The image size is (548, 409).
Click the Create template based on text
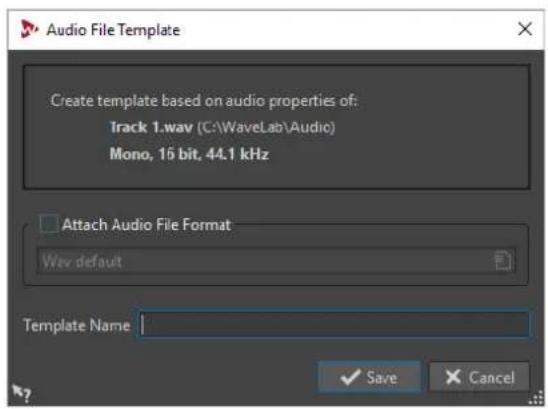[x=204, y=101]
